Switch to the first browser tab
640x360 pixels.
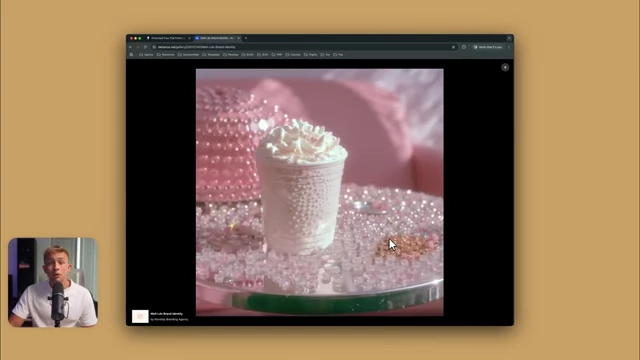[x=168, y=38]
